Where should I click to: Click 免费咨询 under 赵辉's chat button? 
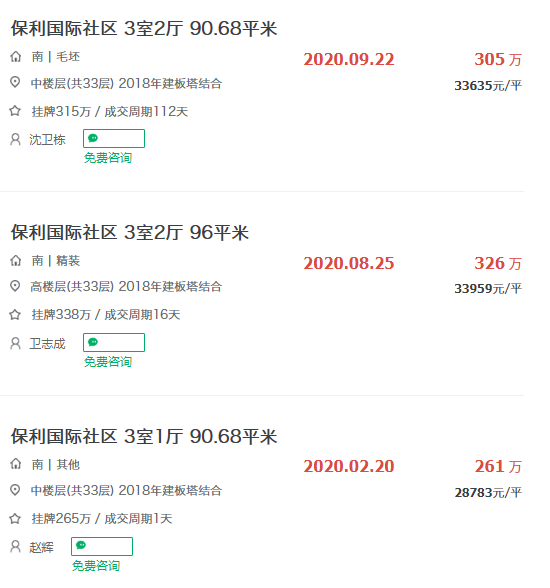click(96, 566)
